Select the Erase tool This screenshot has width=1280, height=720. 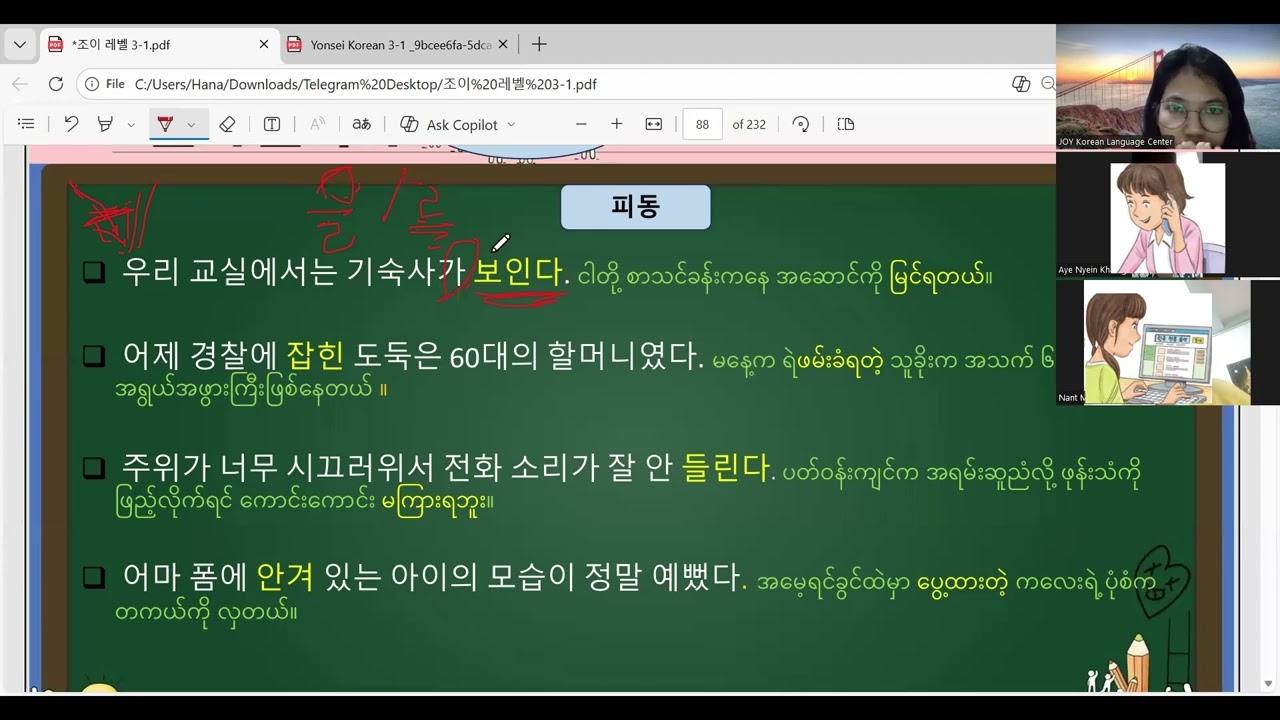tap(227, 124)
